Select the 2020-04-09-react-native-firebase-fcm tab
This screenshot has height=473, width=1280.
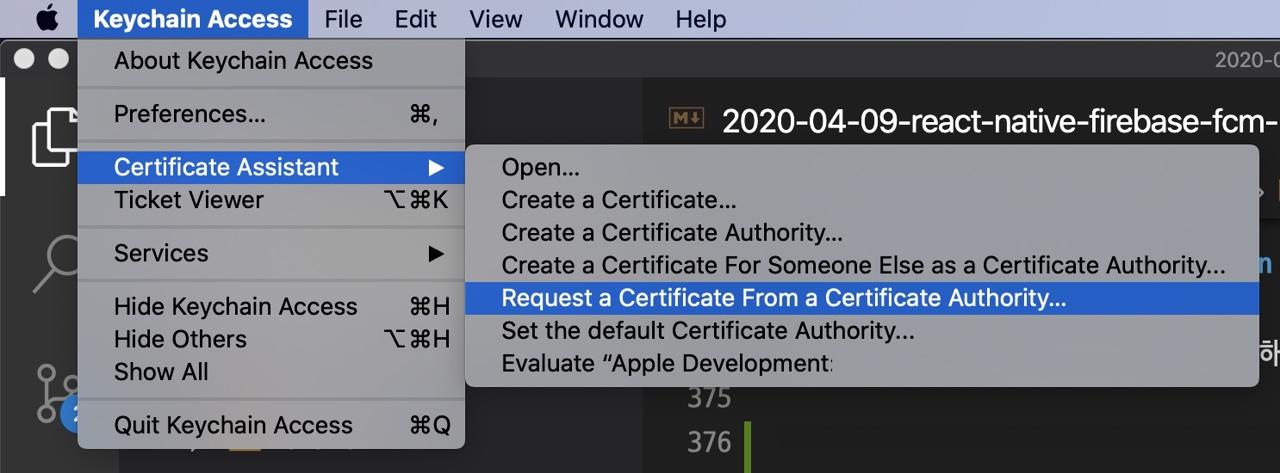click(x=1000, y=120)
